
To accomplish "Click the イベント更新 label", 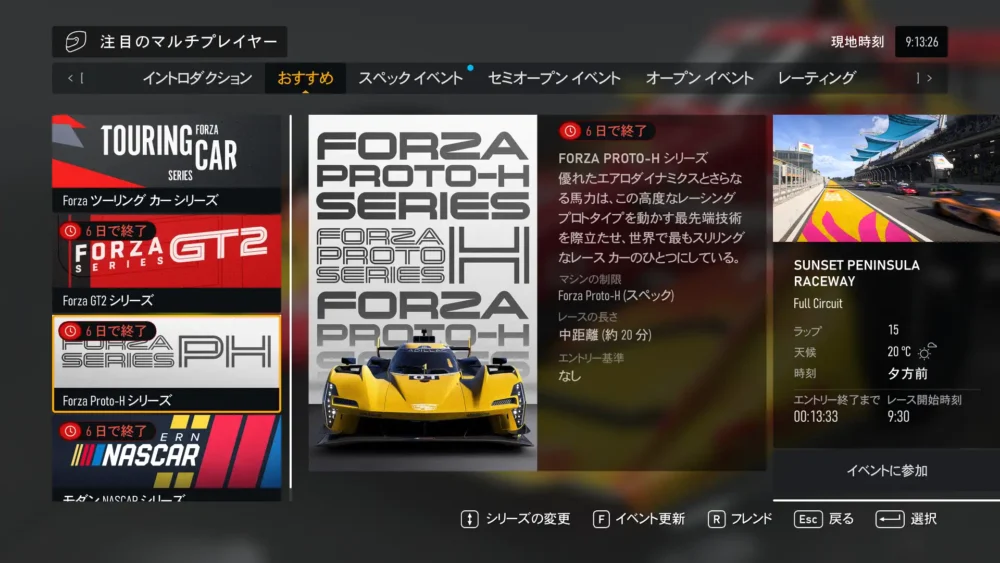I will pos(650,519).
